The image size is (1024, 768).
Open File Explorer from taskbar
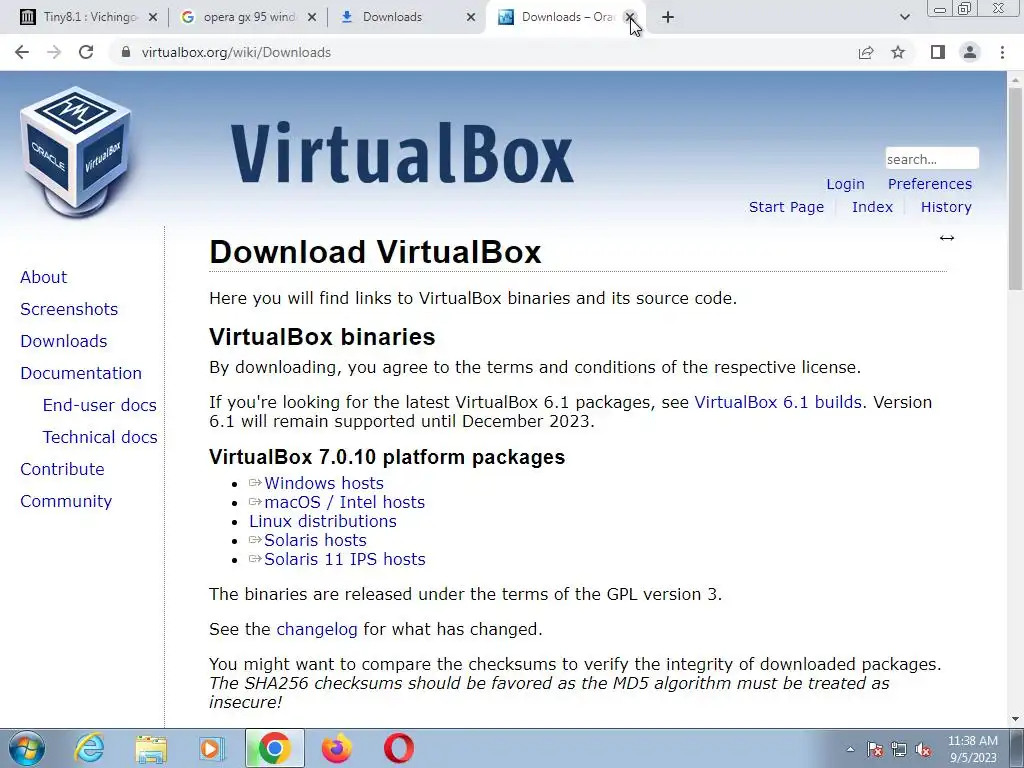click(151, 748)
